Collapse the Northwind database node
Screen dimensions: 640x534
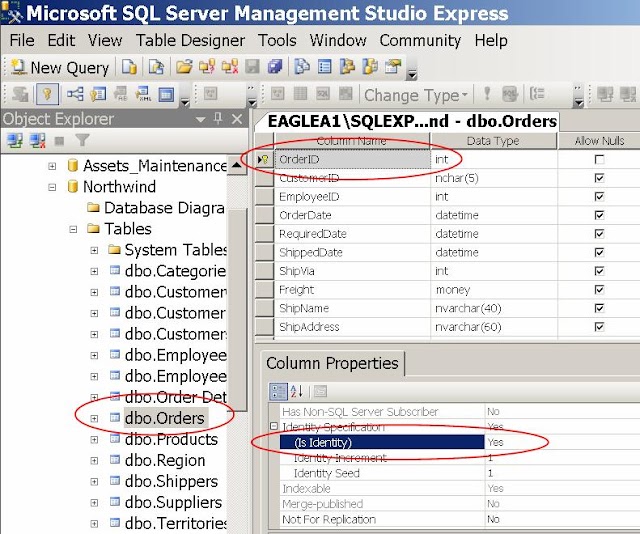tap(52, 187)
